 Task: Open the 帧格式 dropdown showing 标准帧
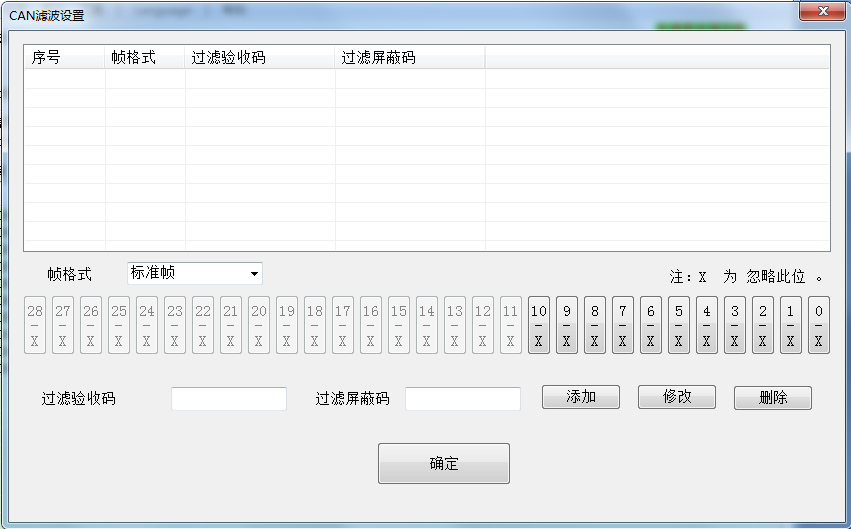coord(195,273)
